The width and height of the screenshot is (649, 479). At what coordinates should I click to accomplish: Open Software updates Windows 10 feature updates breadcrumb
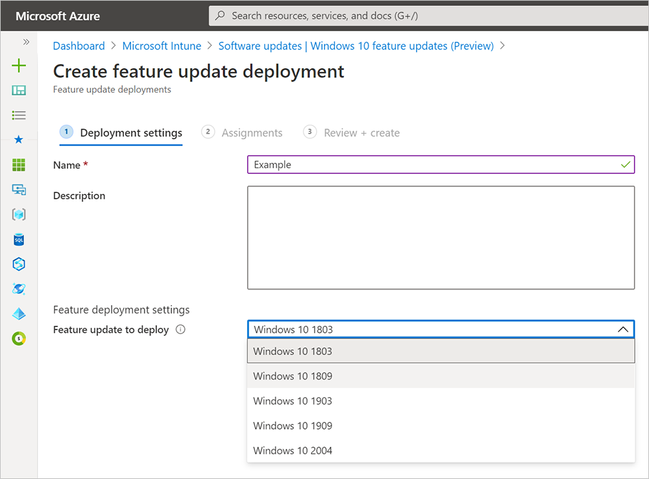356,46
